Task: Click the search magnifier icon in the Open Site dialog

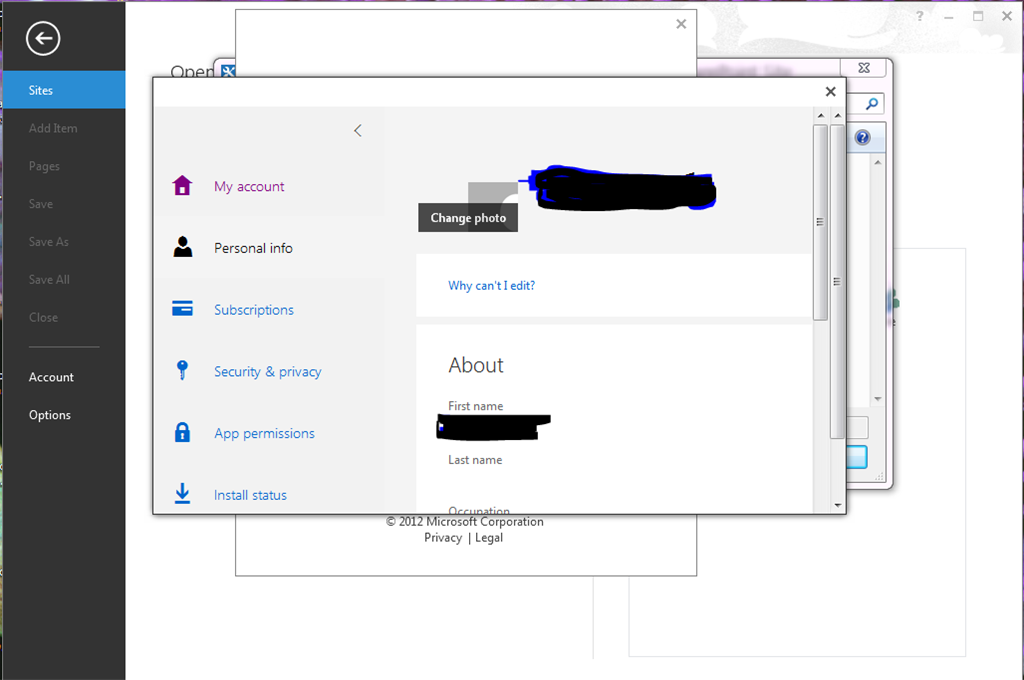Action: point(871,104)
